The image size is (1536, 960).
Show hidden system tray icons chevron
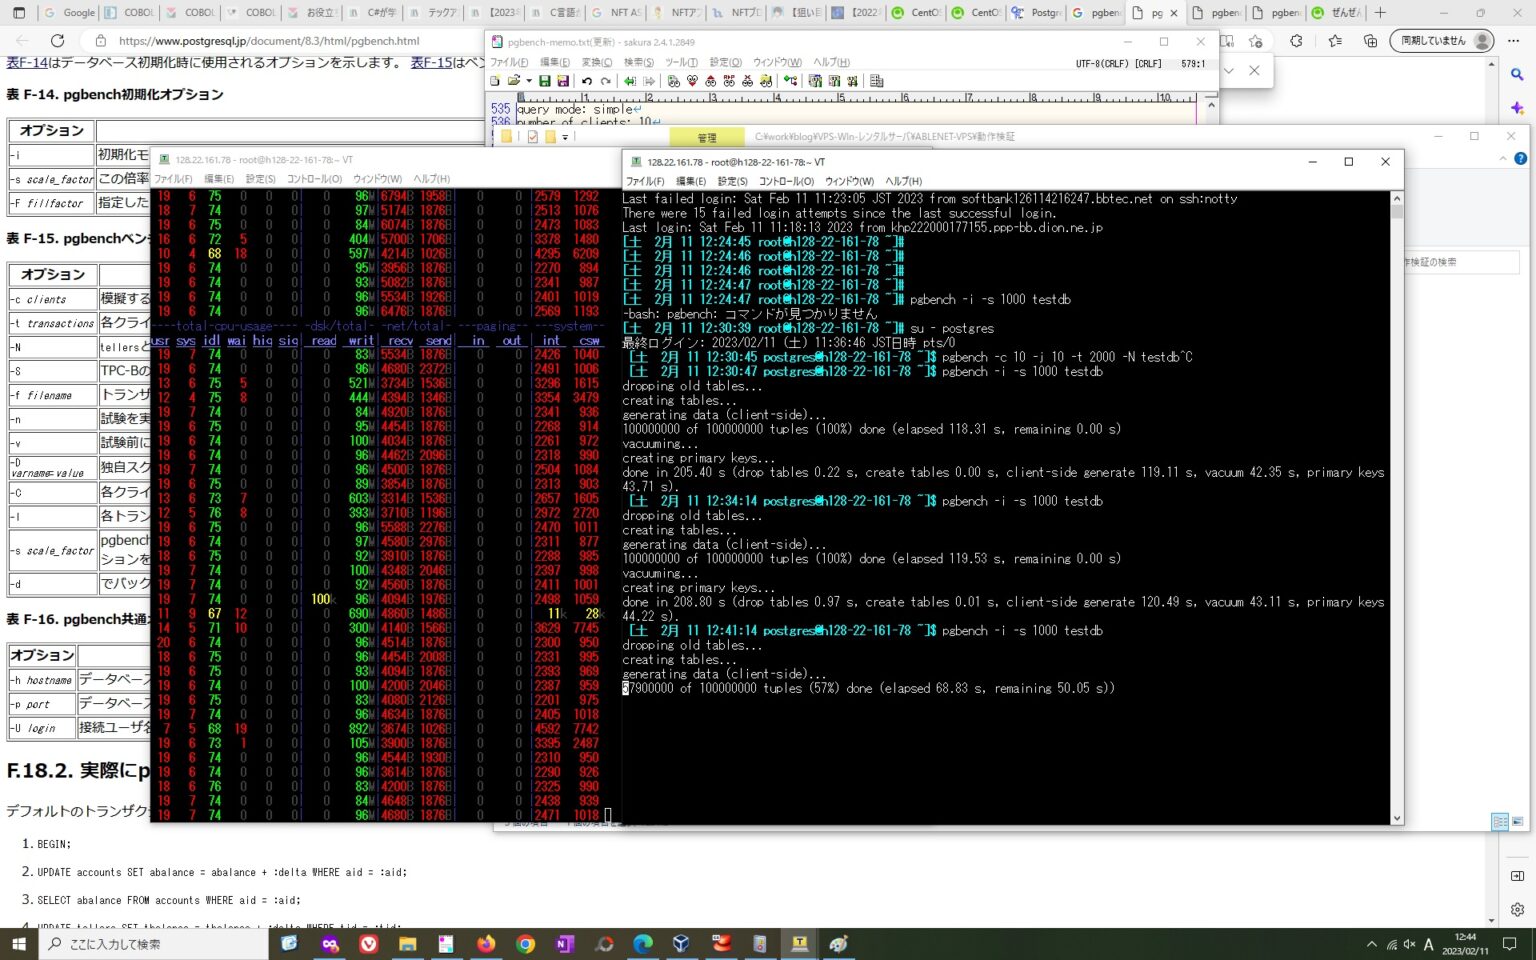(x=1371, y=944)
